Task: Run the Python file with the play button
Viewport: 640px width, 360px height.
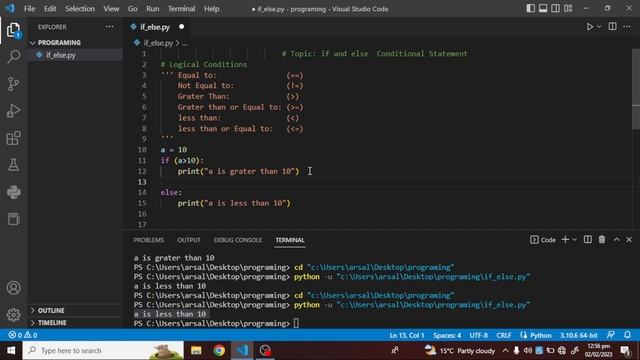Action: tap(589, 27)
